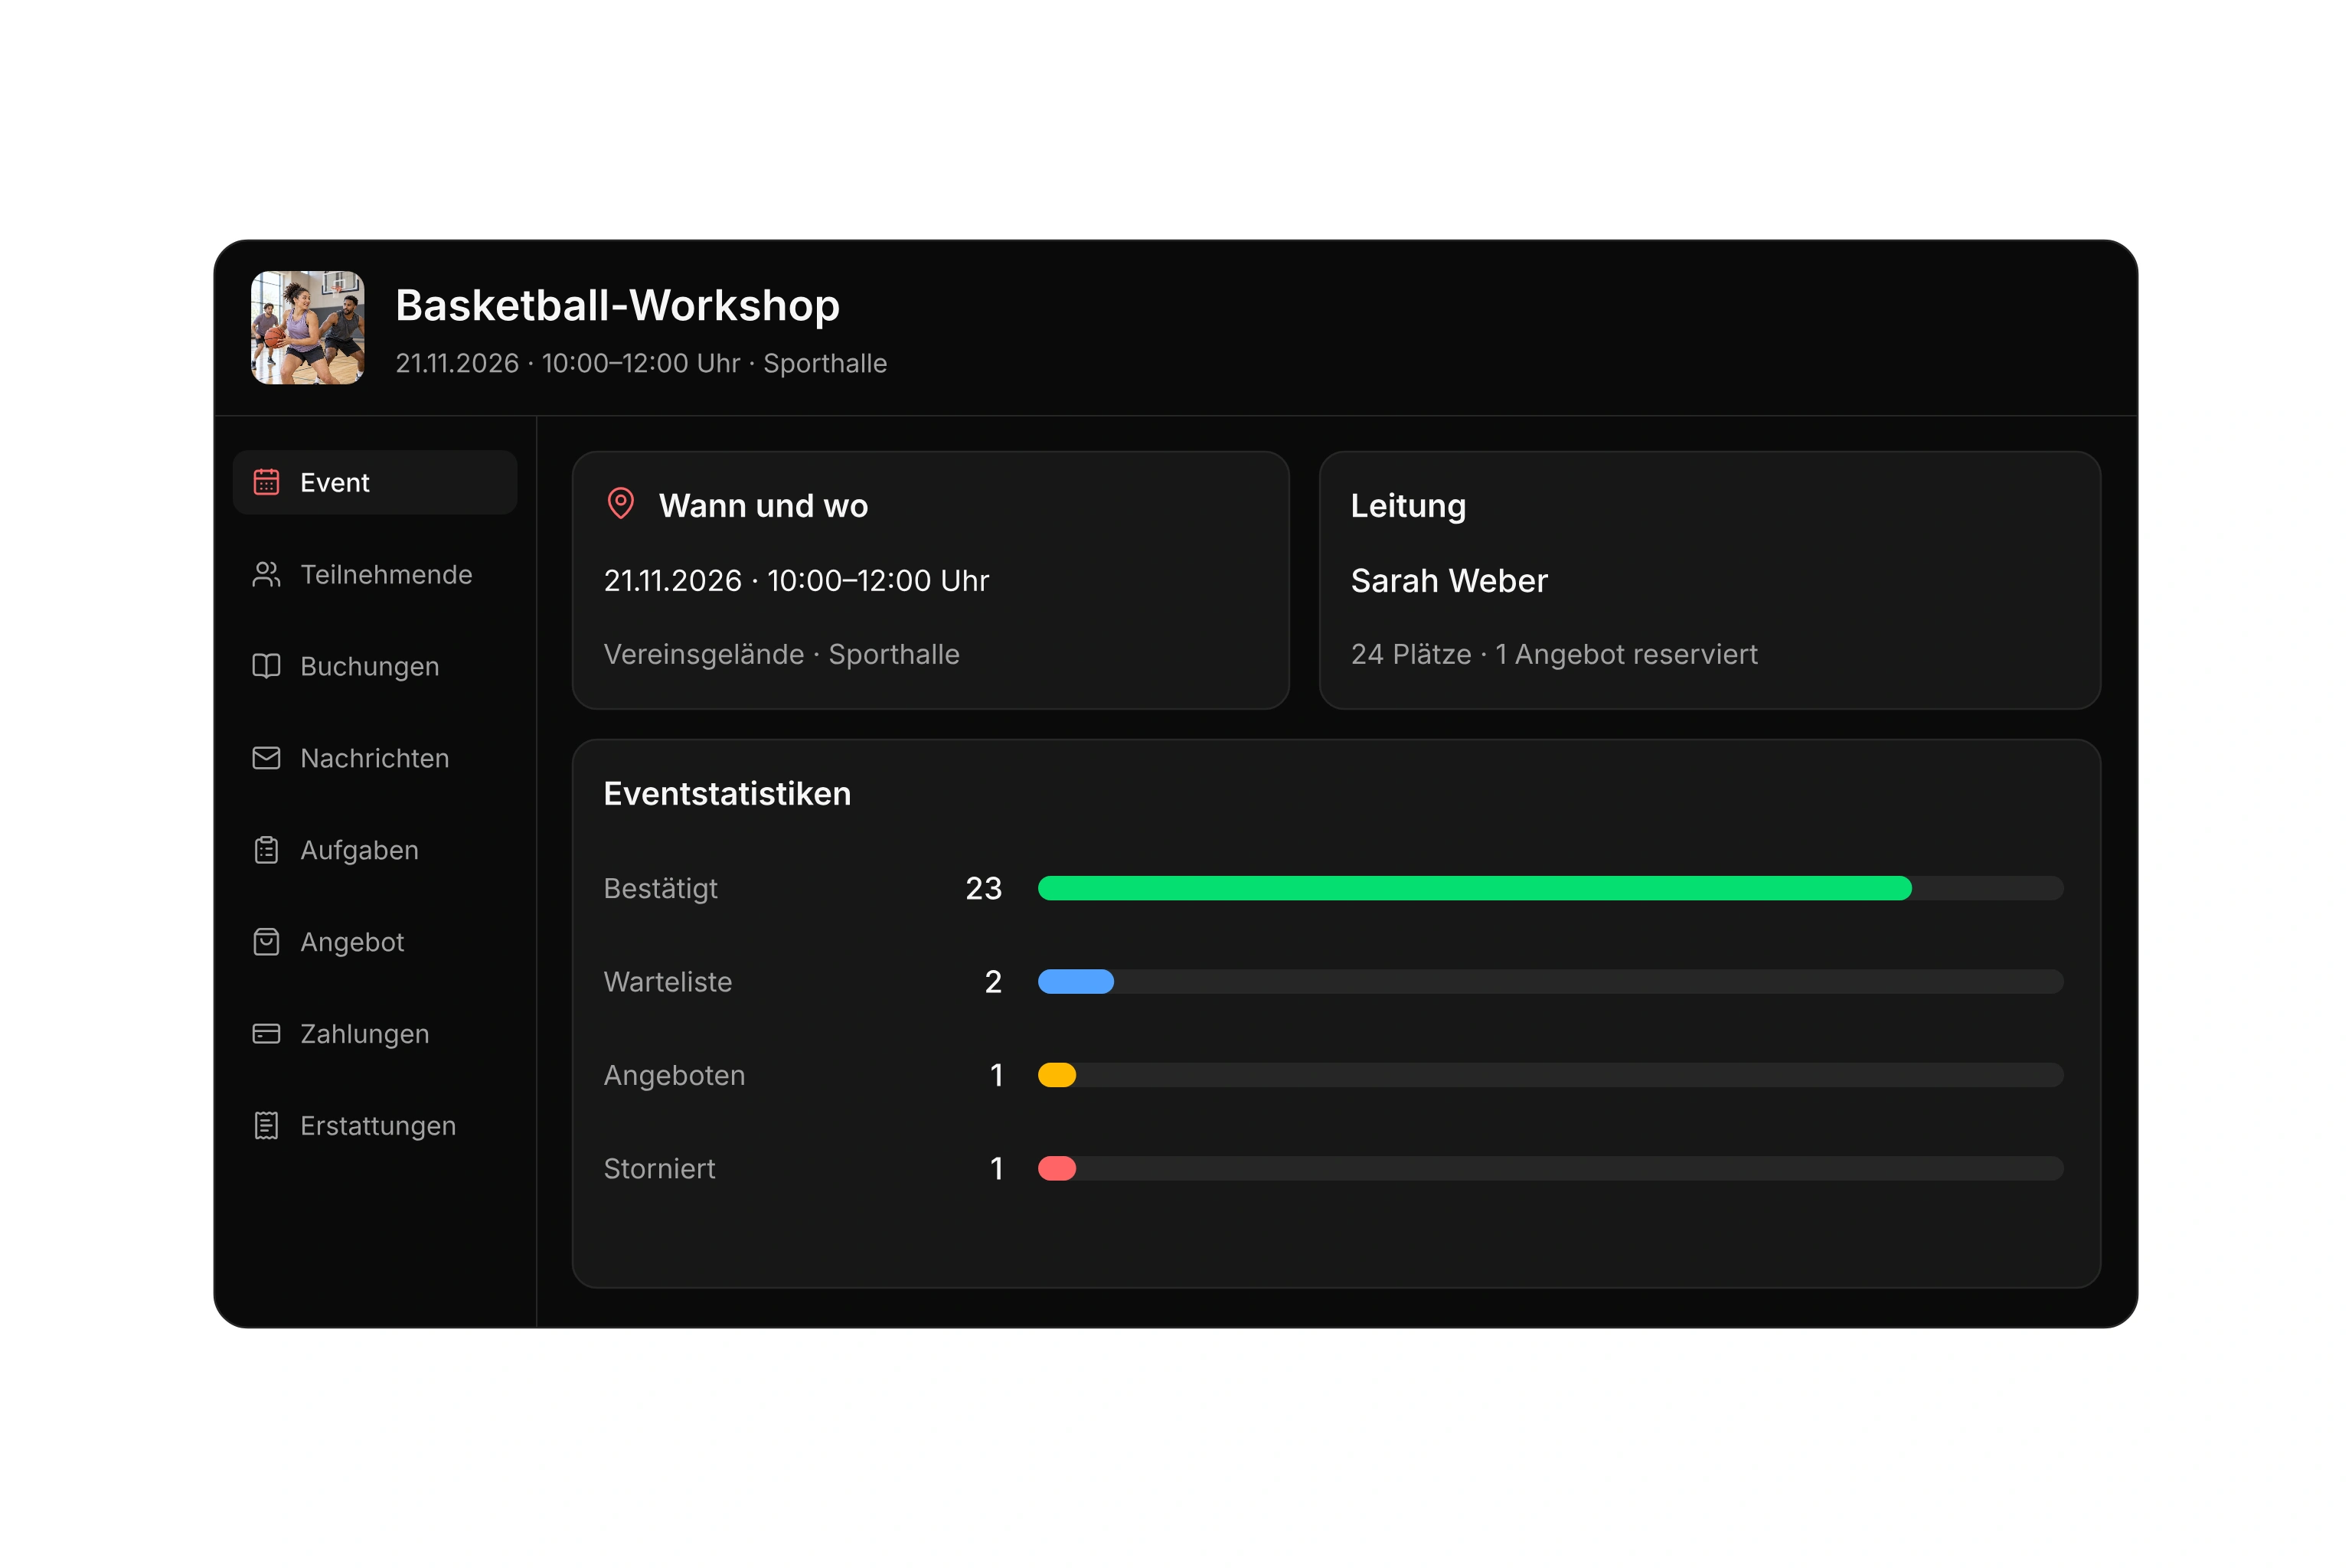The image size is (2352, 1568).
Task: Click the Storniert label
Action: pos(659,1168)
